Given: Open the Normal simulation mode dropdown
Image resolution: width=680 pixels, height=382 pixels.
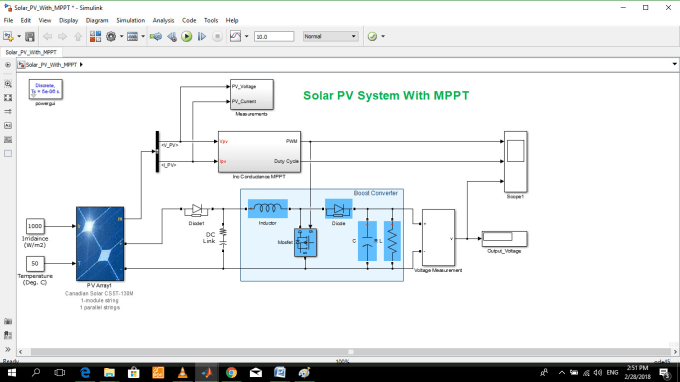Looking at the screenshot, I should coord(330,36).
